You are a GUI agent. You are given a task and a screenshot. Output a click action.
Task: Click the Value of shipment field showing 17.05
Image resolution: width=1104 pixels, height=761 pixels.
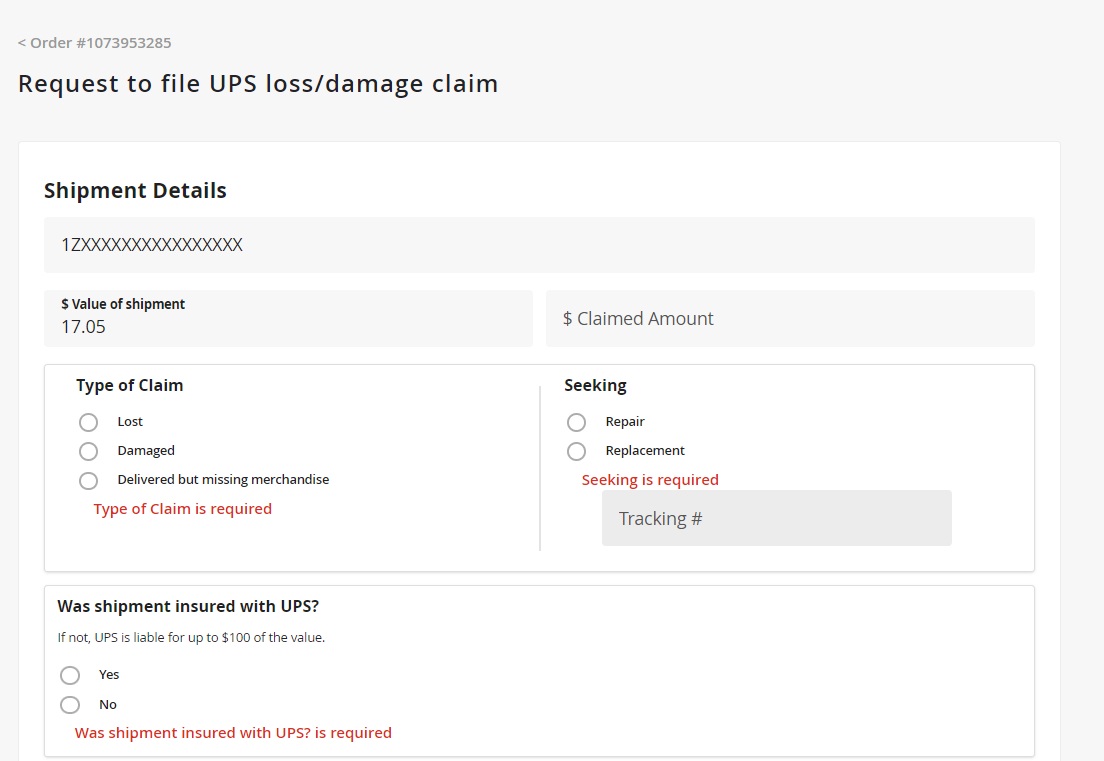(x=288, y=318)
